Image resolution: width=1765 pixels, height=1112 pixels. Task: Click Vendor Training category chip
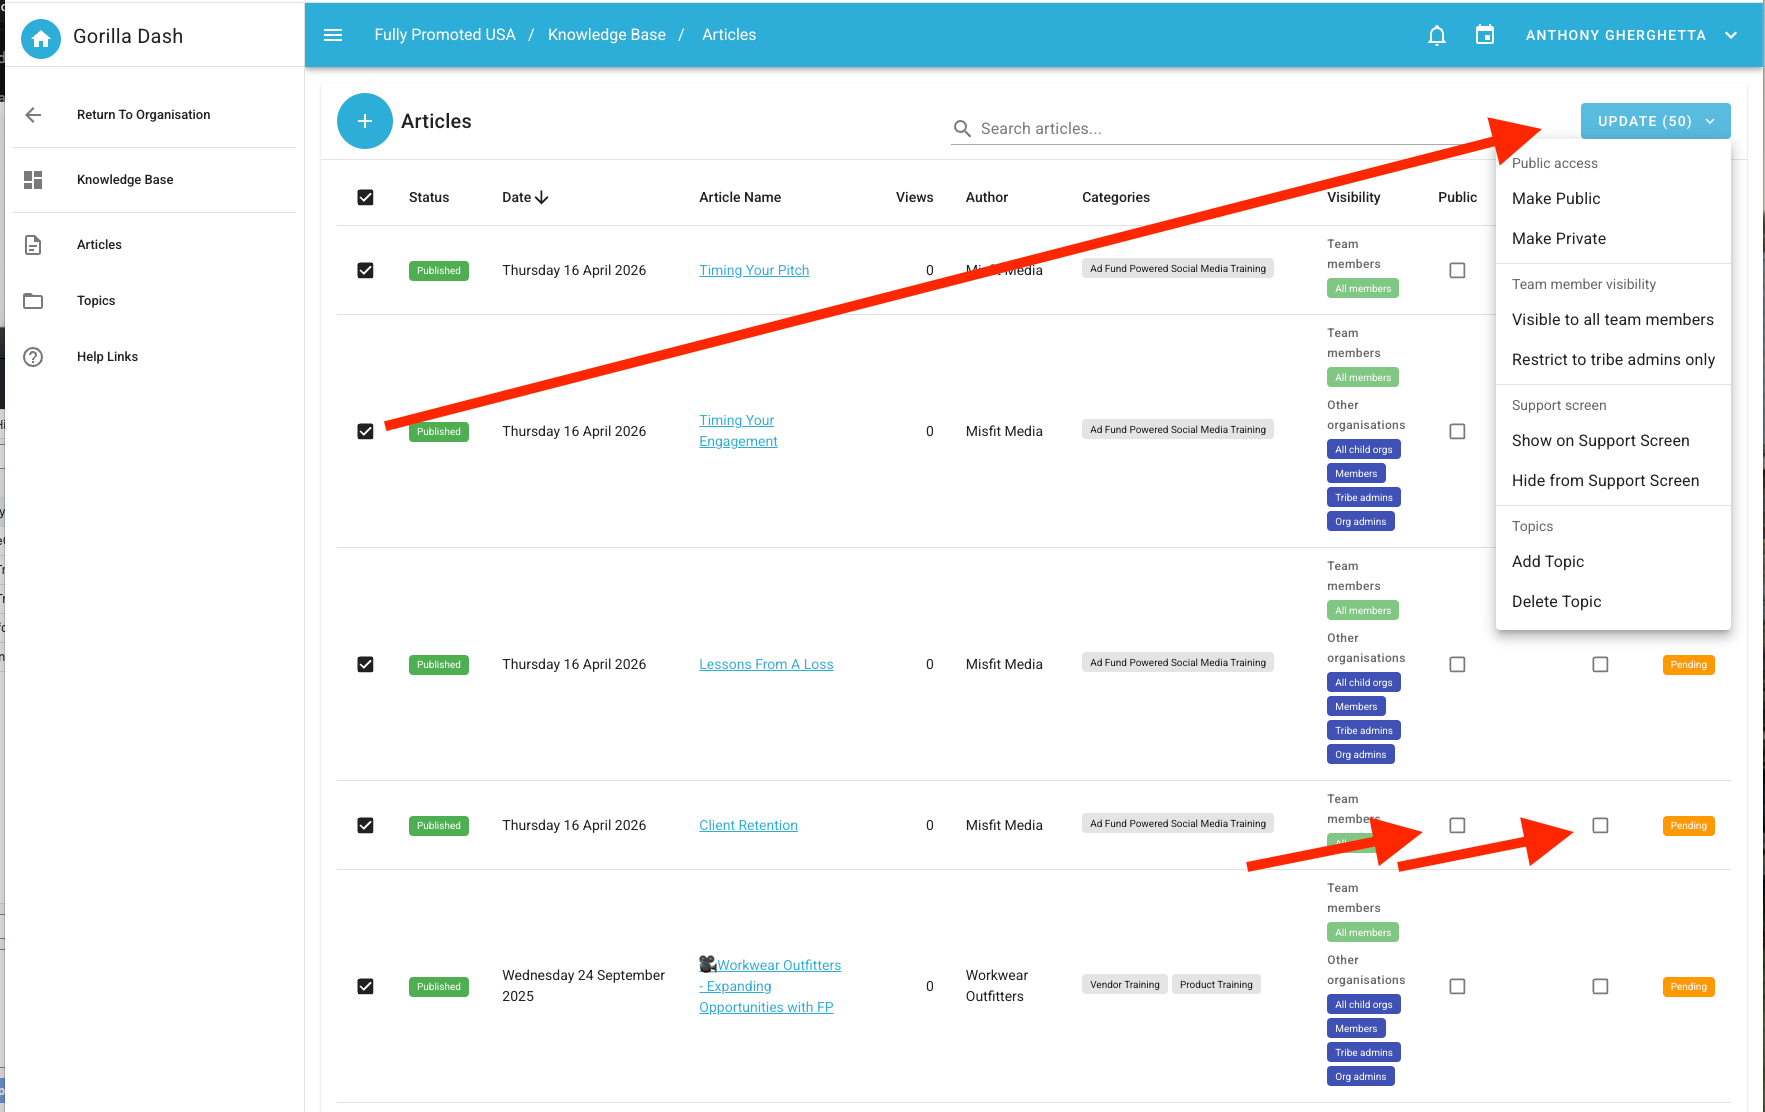pyautogui.click(x=1124, y=985)
